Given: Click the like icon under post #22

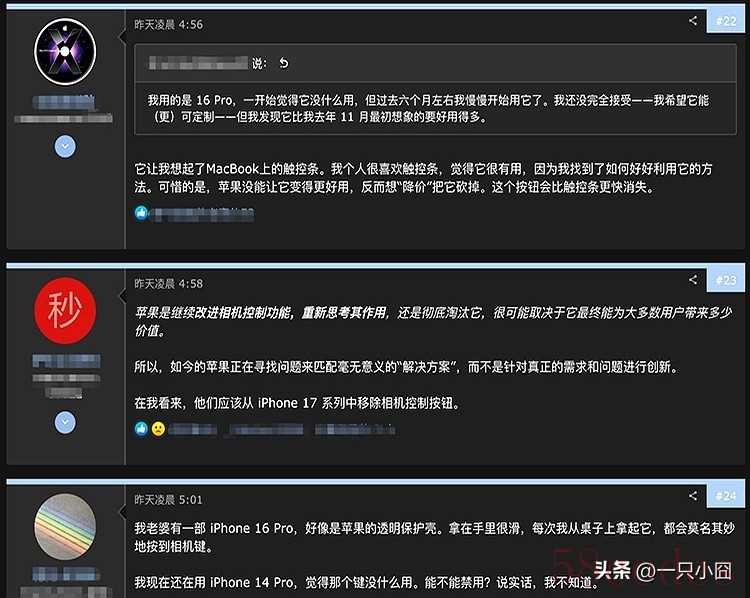Looking at the screenshot, I should pyautogui.click(x=141, y=213).
